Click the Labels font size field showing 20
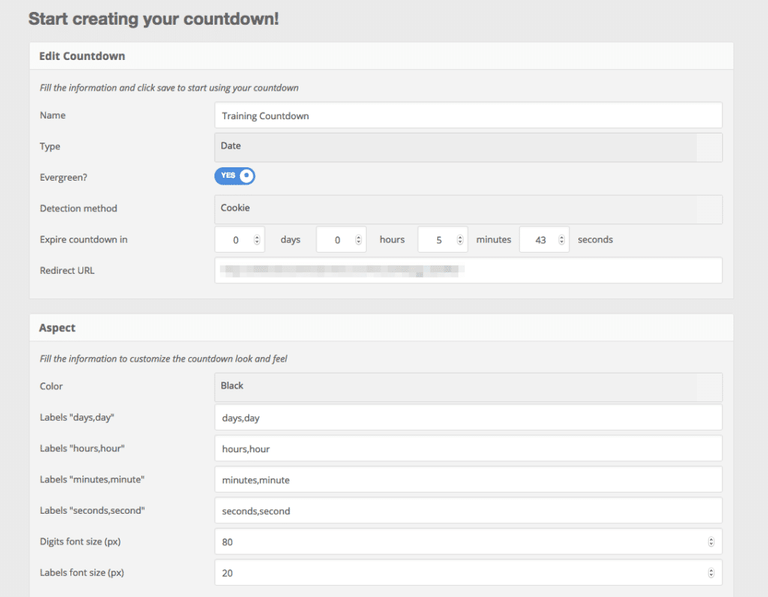 point(468,573)
